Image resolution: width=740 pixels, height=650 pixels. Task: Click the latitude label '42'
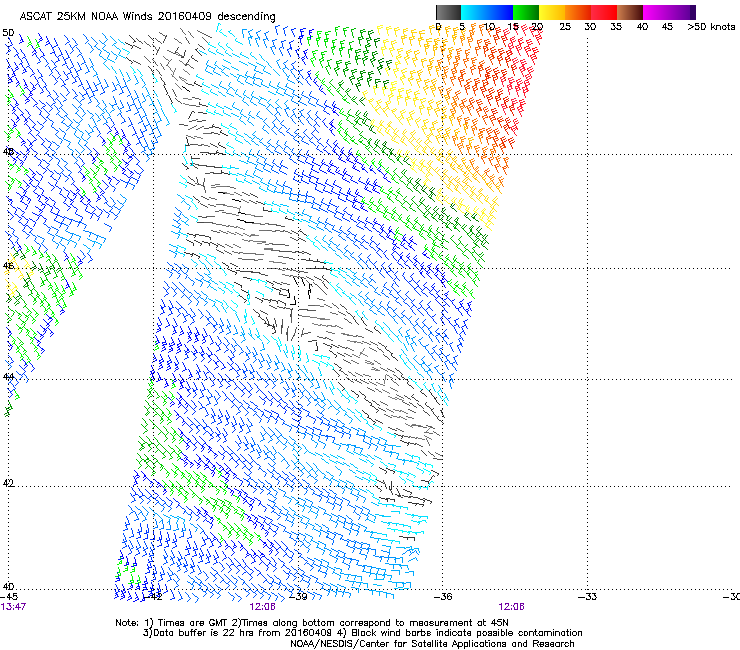tap(8, 483)
